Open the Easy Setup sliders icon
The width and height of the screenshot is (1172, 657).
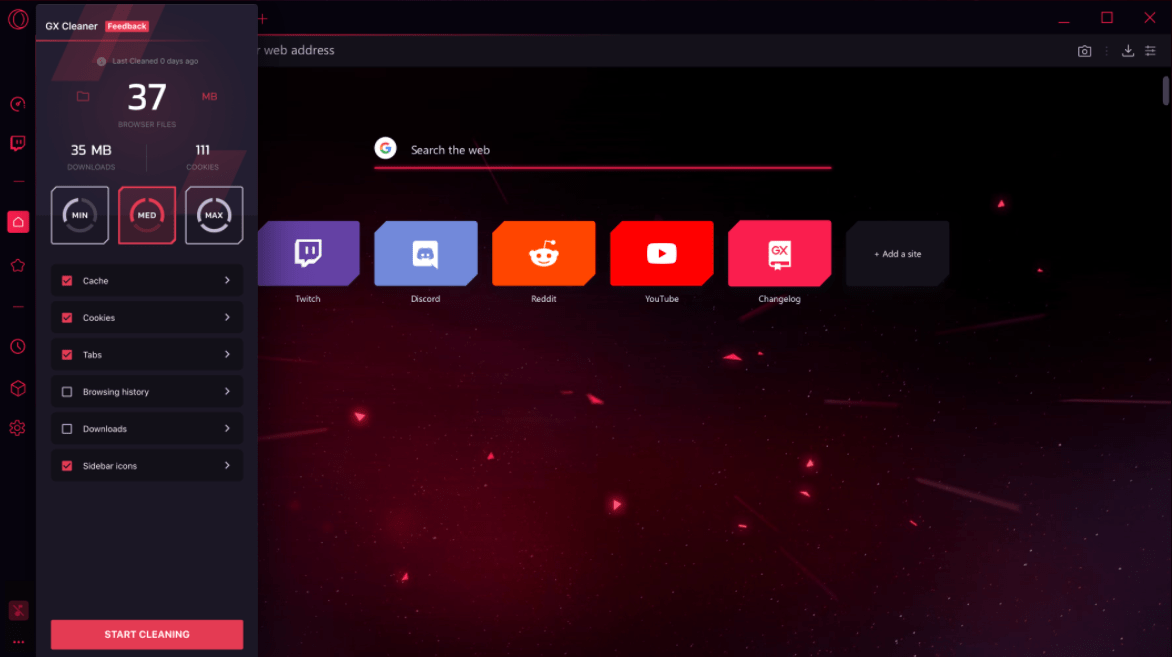pyautogui.click(x=1150, y=51)
